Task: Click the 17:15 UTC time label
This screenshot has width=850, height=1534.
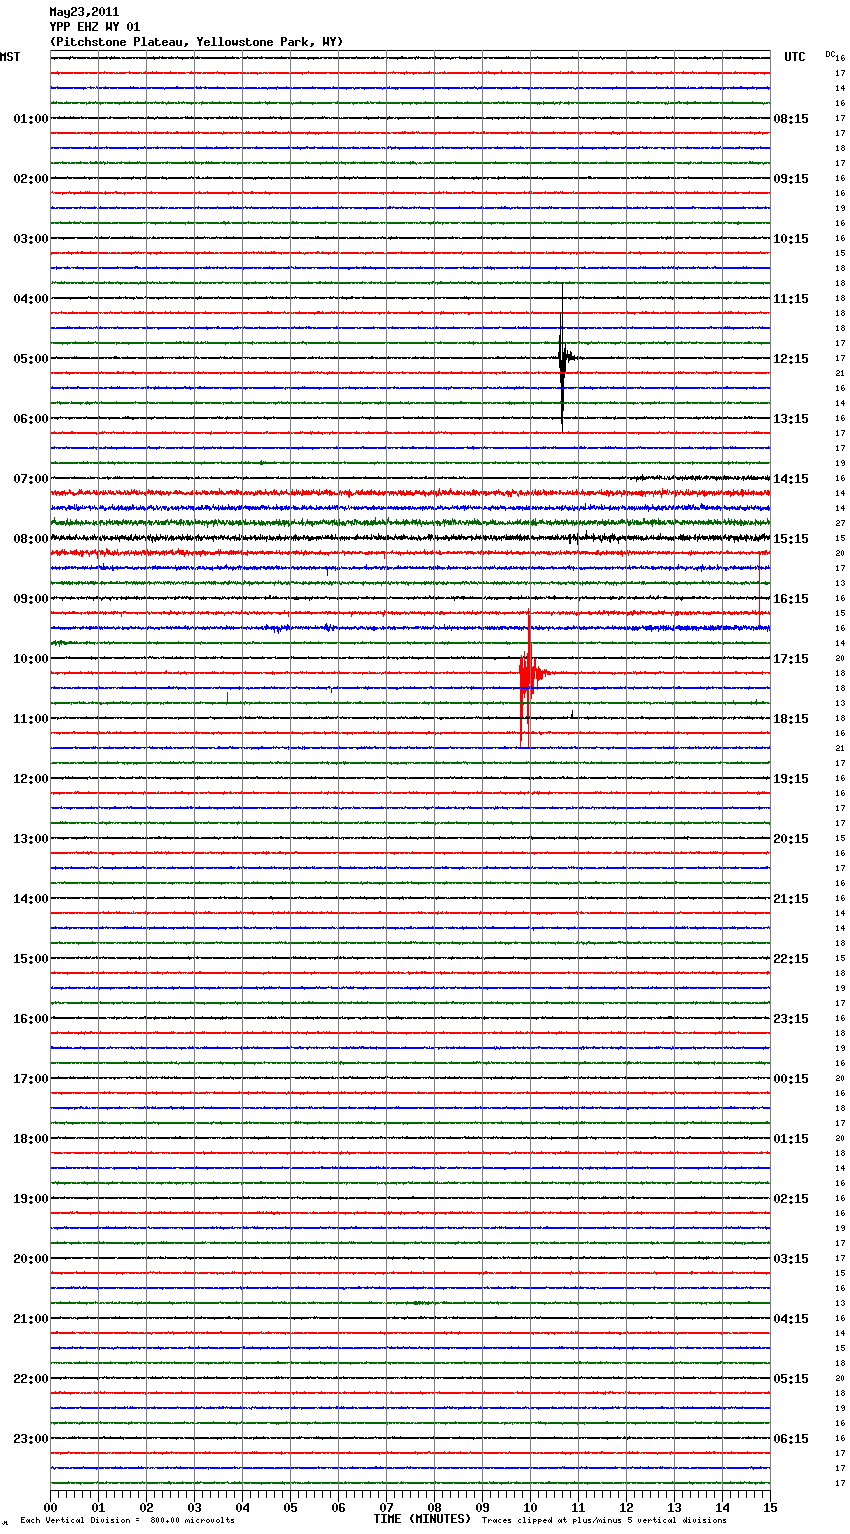Action: point(791,659)
